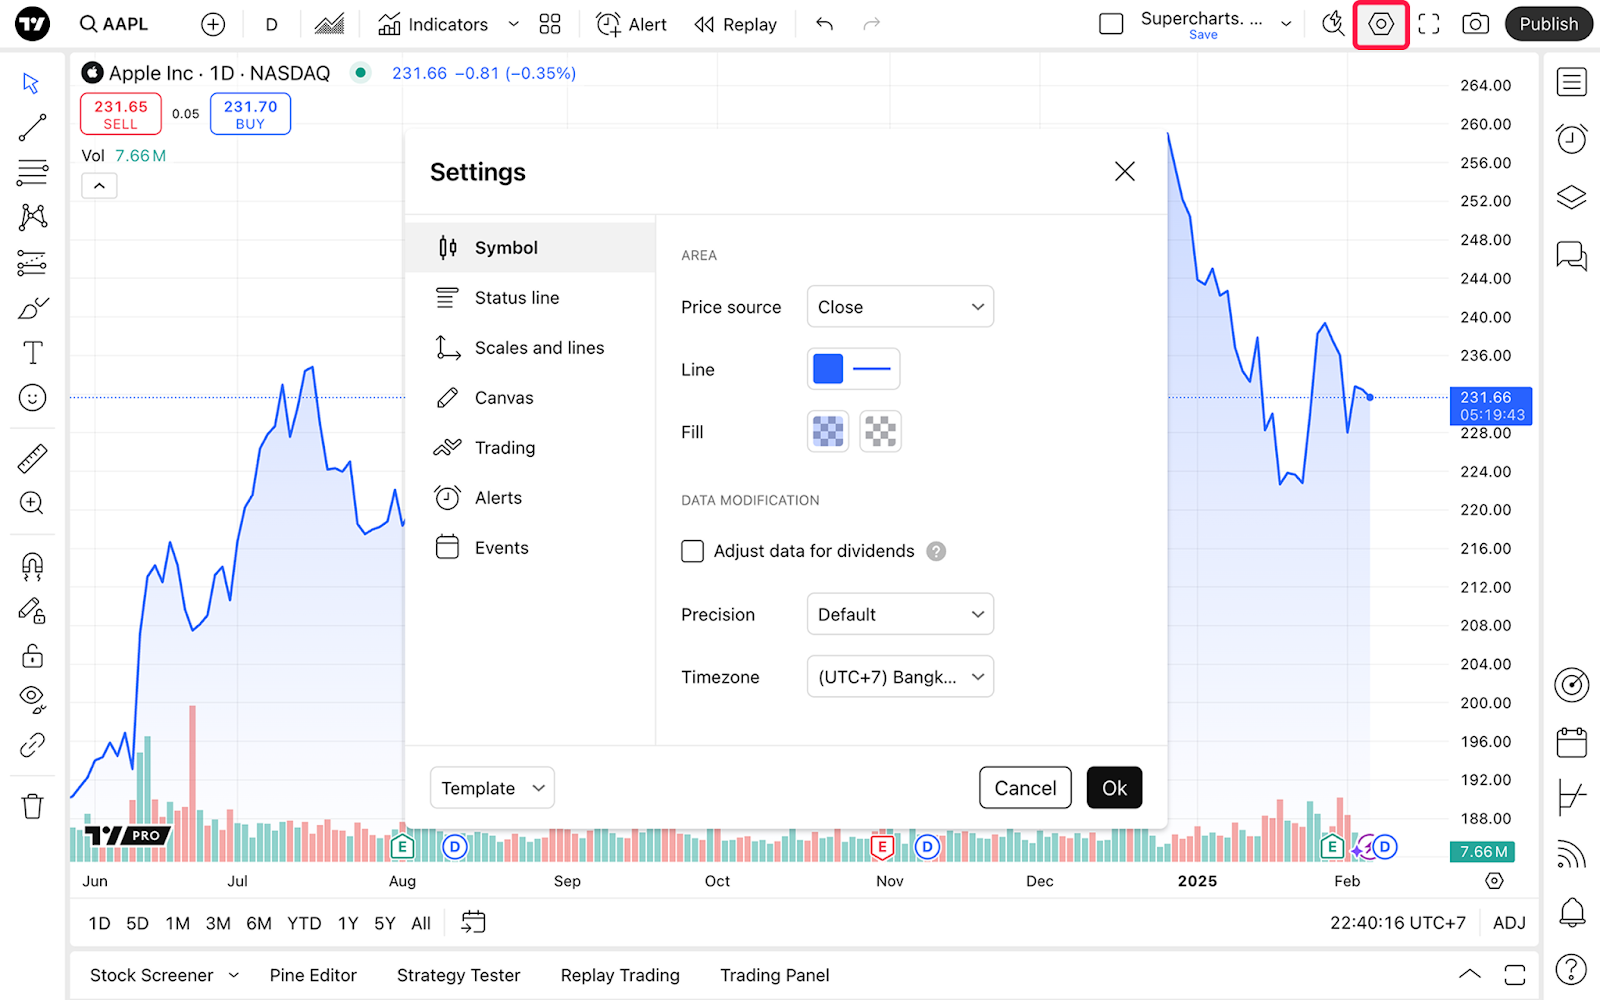Enter fullscreen mode icon
The image size is (1600, 1000).
[1429, 24]
